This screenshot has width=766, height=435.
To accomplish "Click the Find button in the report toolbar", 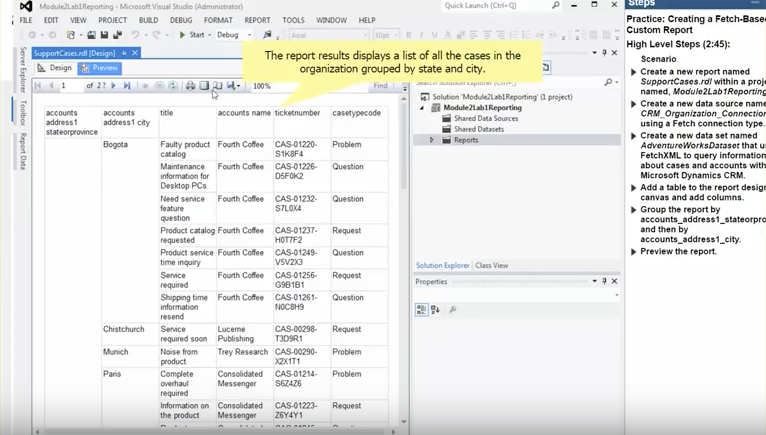I will pyautogui.click(x=380, y=86).
